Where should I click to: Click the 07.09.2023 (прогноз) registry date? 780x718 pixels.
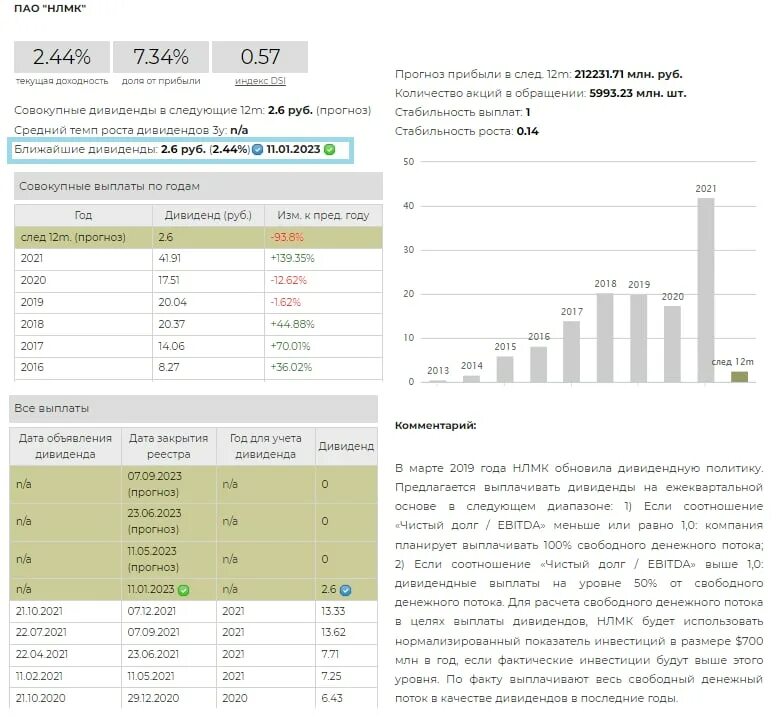[x=154, y=484]
